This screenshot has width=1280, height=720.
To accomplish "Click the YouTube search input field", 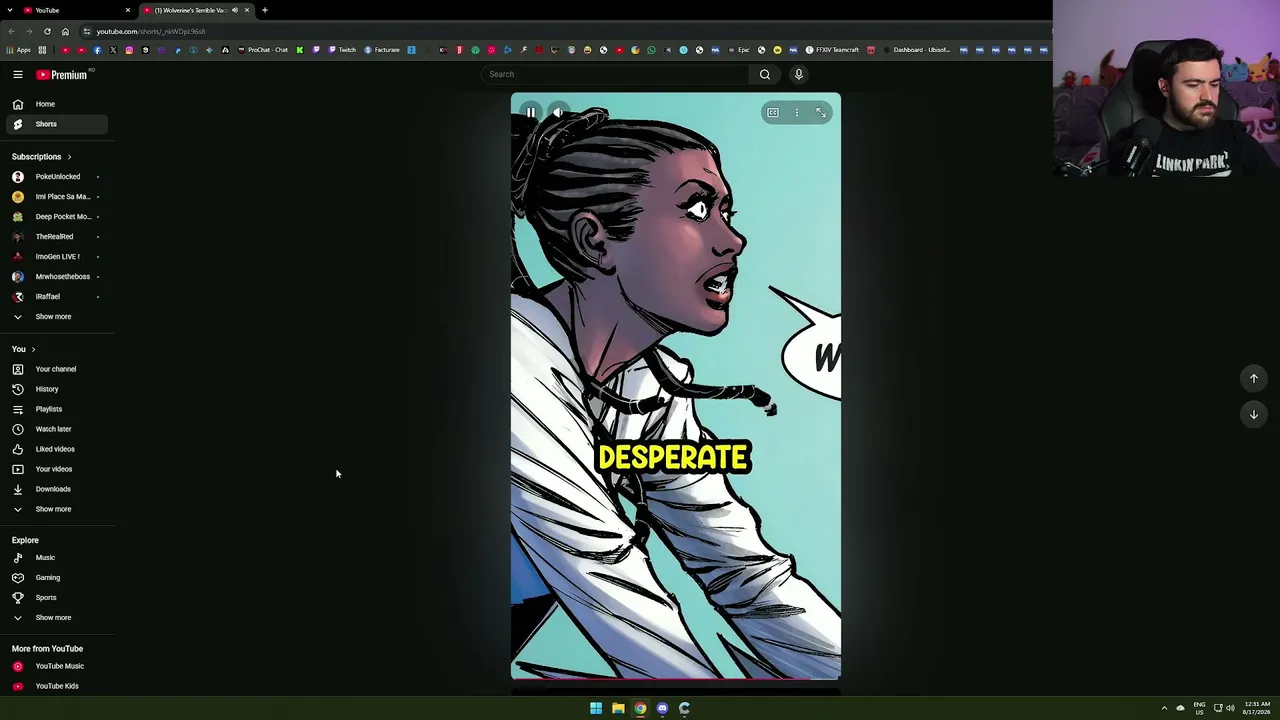I will point(615,74).
